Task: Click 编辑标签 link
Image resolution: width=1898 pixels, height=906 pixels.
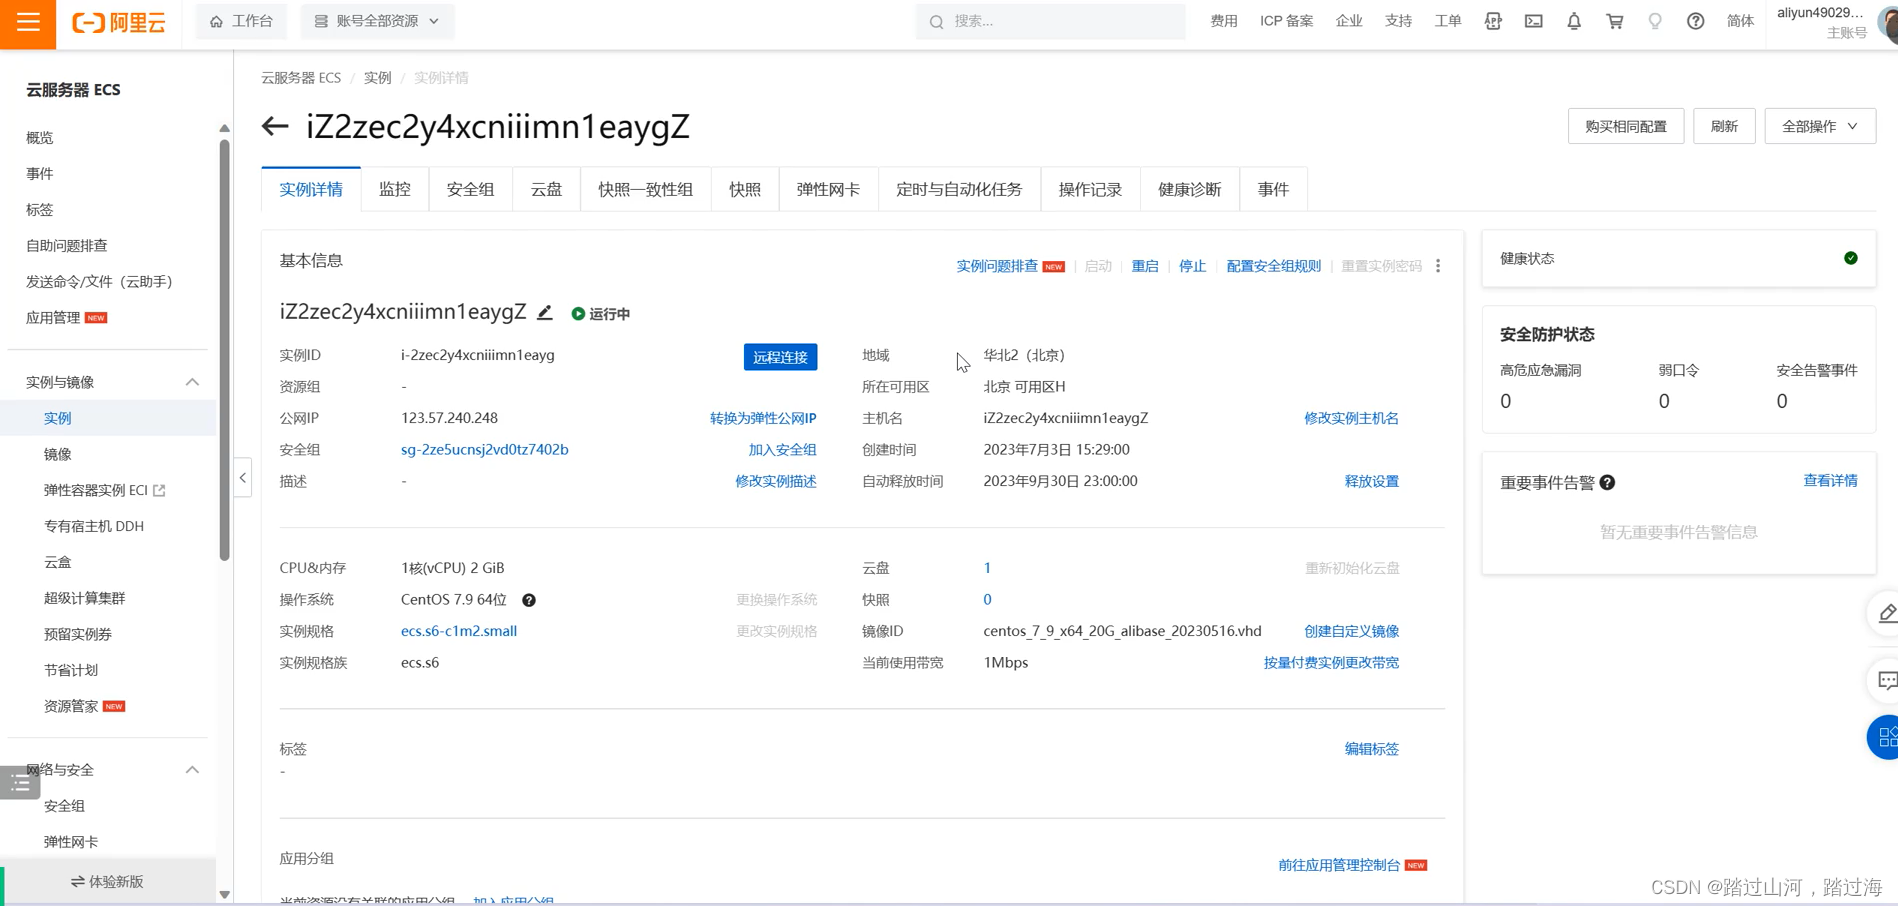Action: (x=1372, y=749)
